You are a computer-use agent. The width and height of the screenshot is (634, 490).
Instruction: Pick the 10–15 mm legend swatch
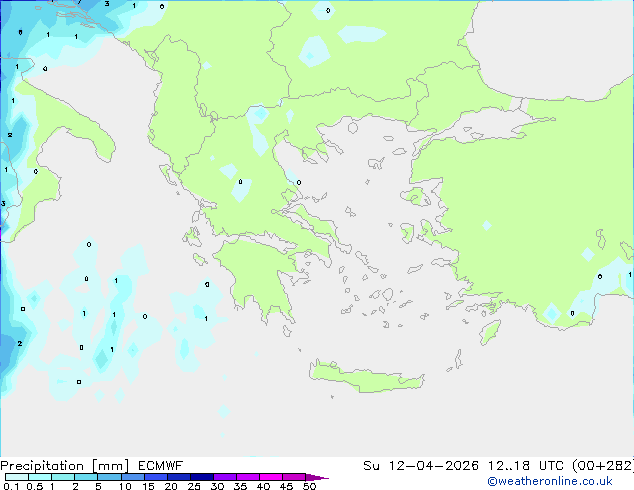[x=132, y=477]
